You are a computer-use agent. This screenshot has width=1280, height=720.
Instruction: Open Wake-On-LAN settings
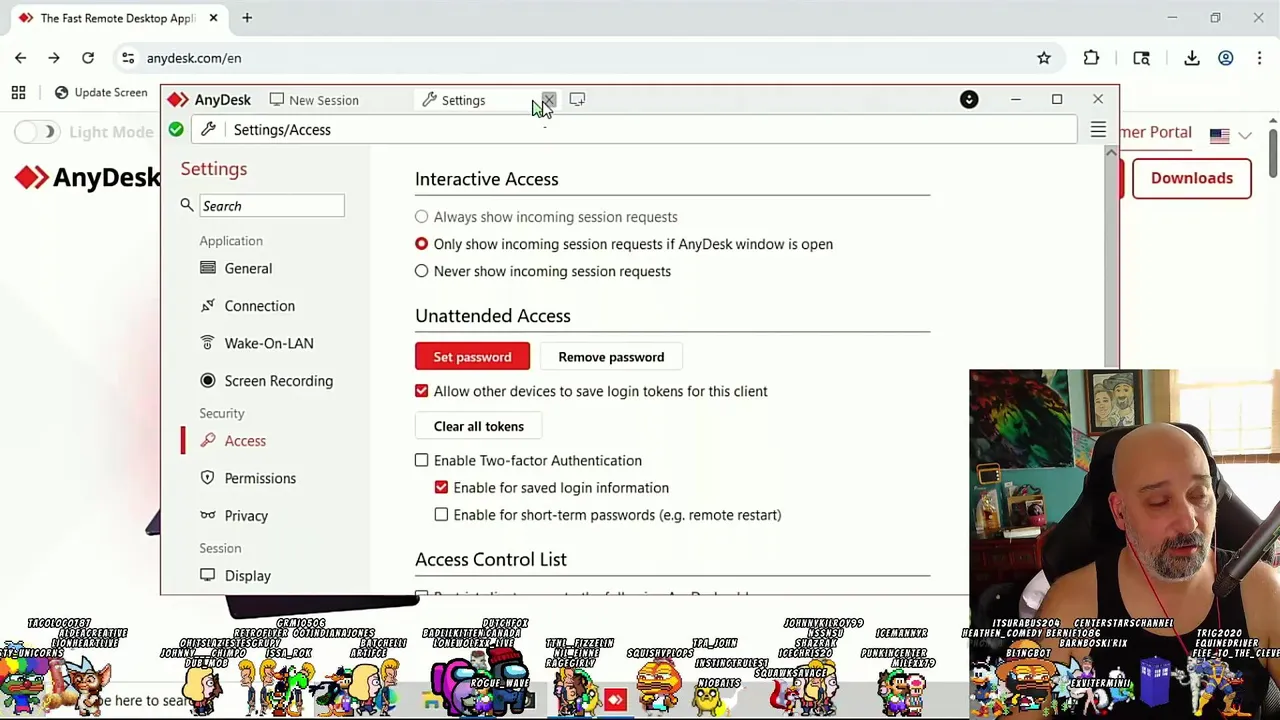point(269,343)
